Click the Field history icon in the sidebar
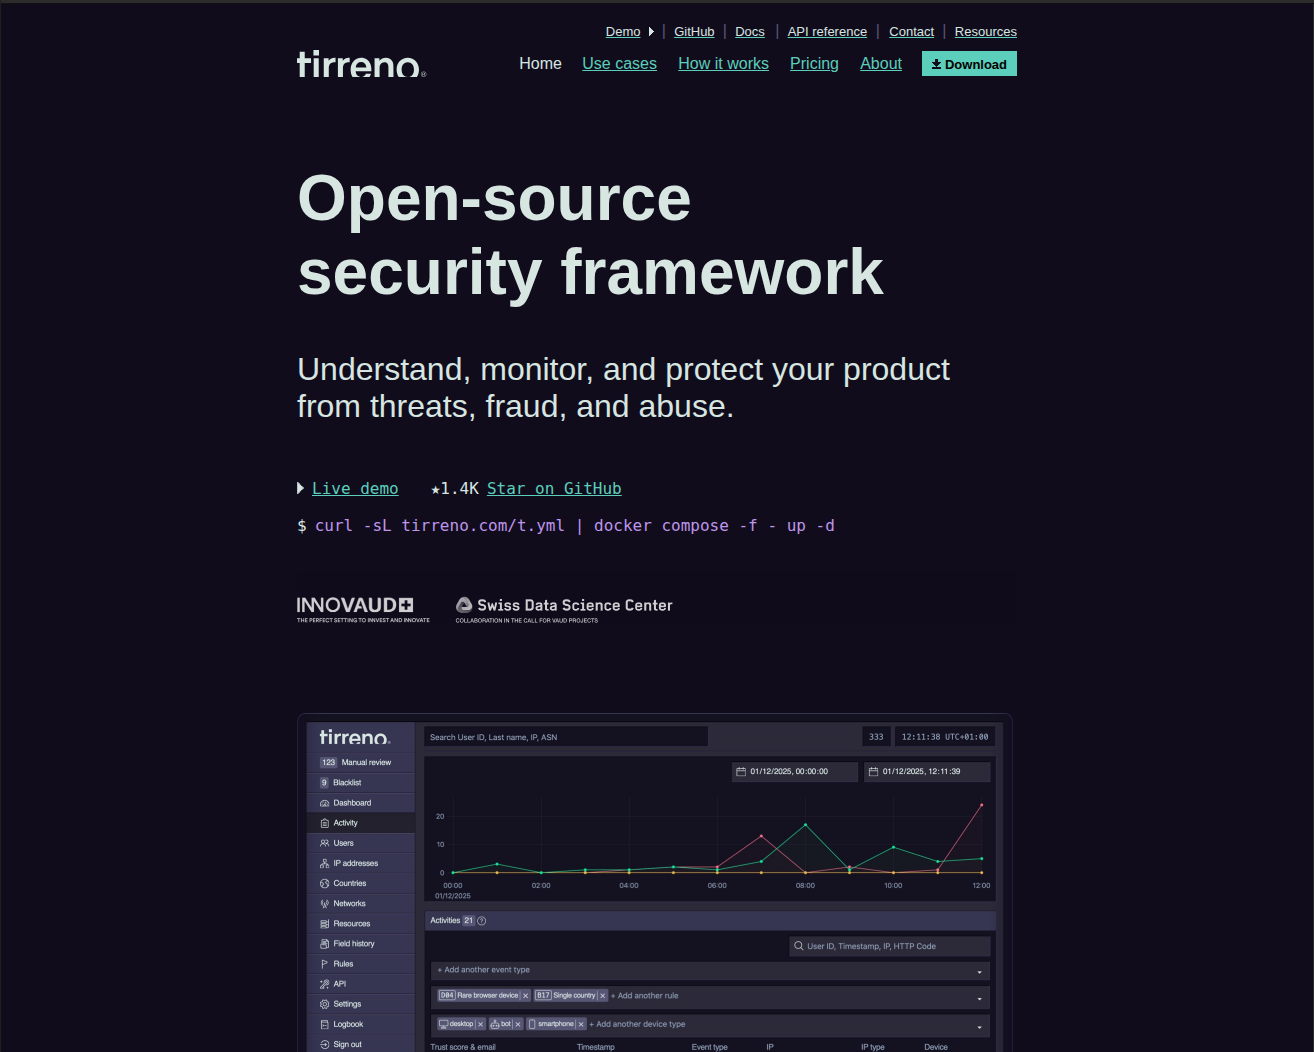This screenshot has width=1314, height=1052. pyautogui.click(x=324, y=944)
